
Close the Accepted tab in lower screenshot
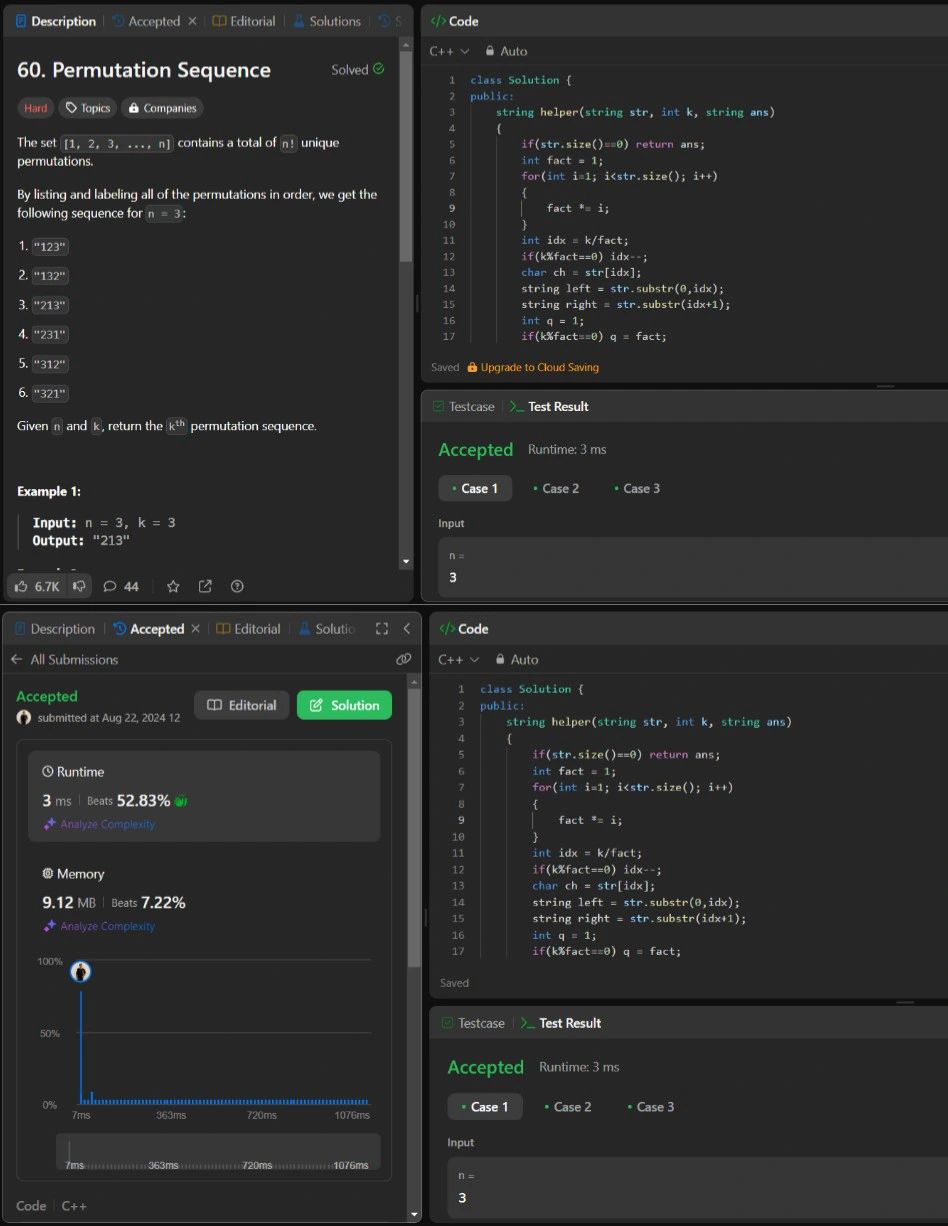click(196, 629)
